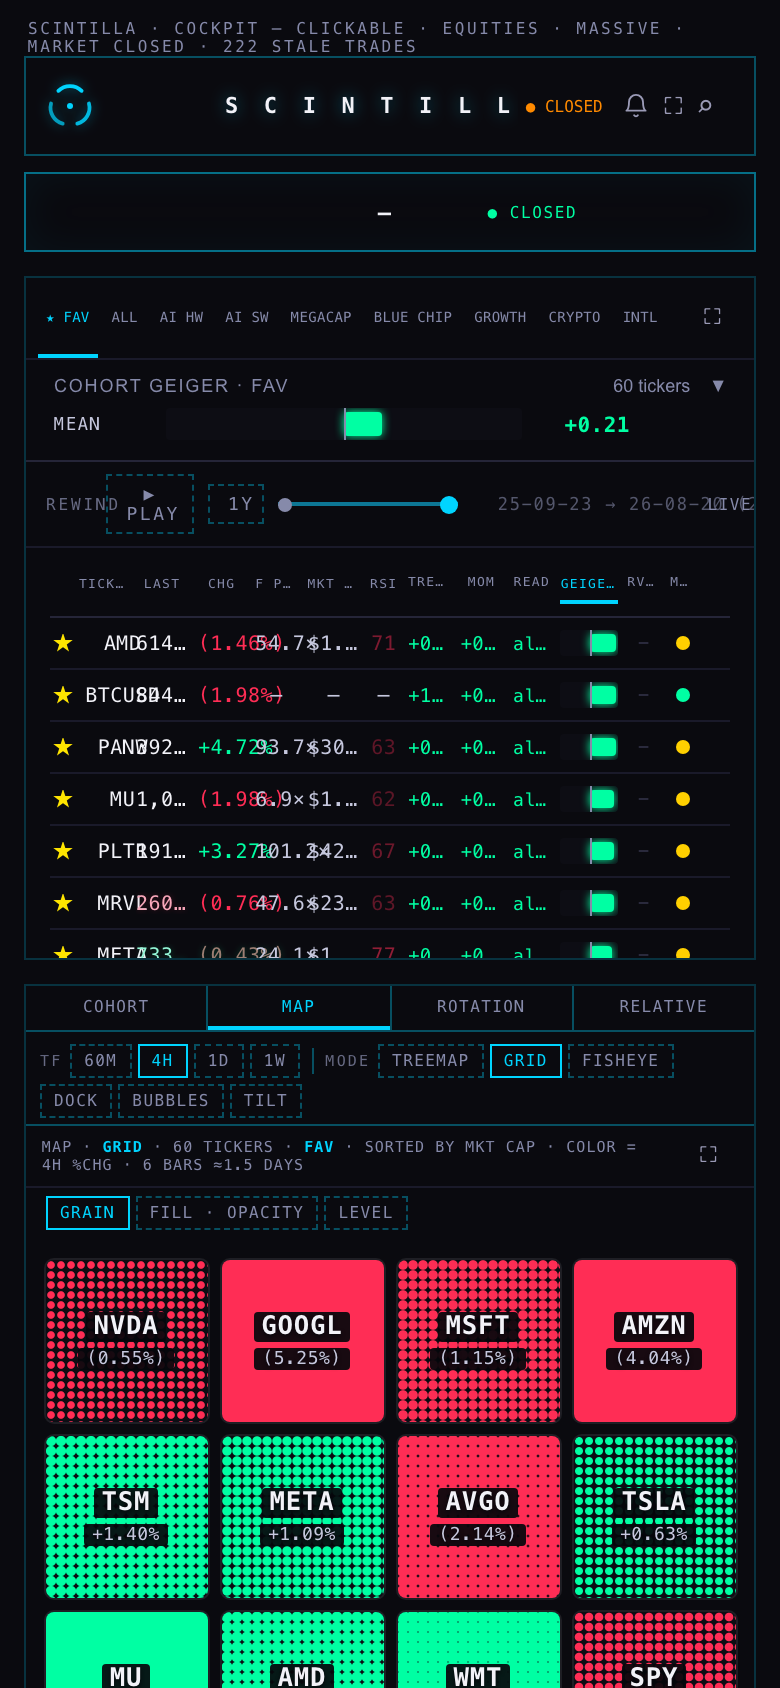The width and height of the screenshot is (780, 1688).
Task: Switch to the CRYPTO cohort tab
Action: (x=574, y=317)
